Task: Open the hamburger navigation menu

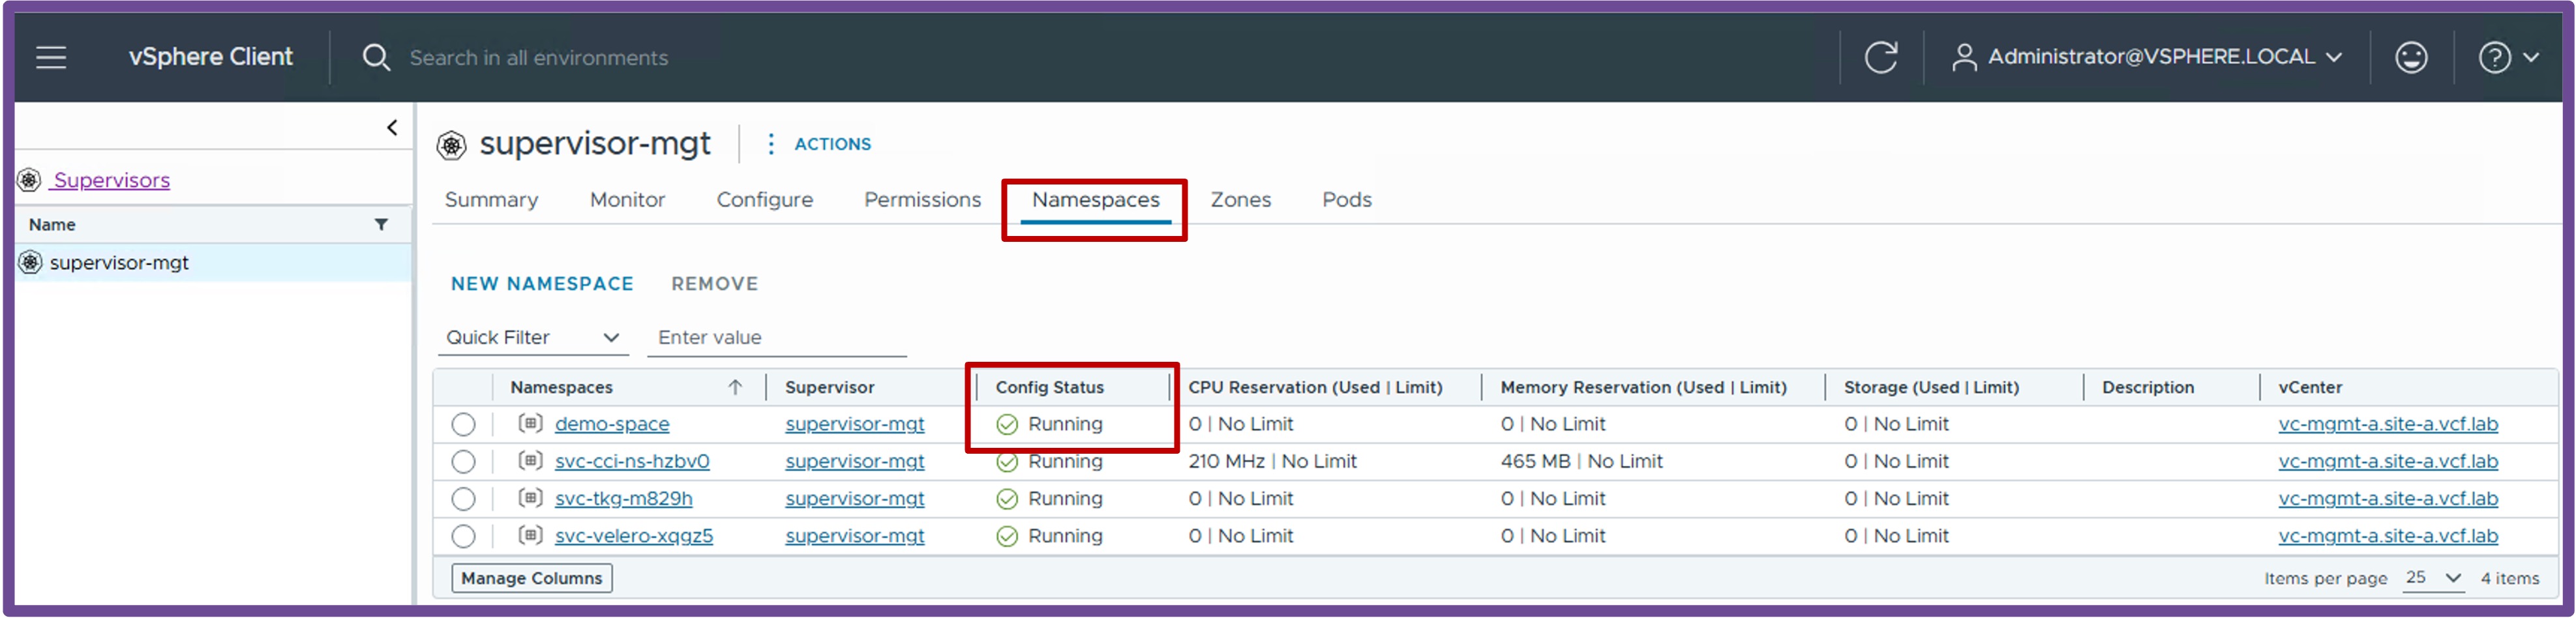Action: click(x=51, y=57)
